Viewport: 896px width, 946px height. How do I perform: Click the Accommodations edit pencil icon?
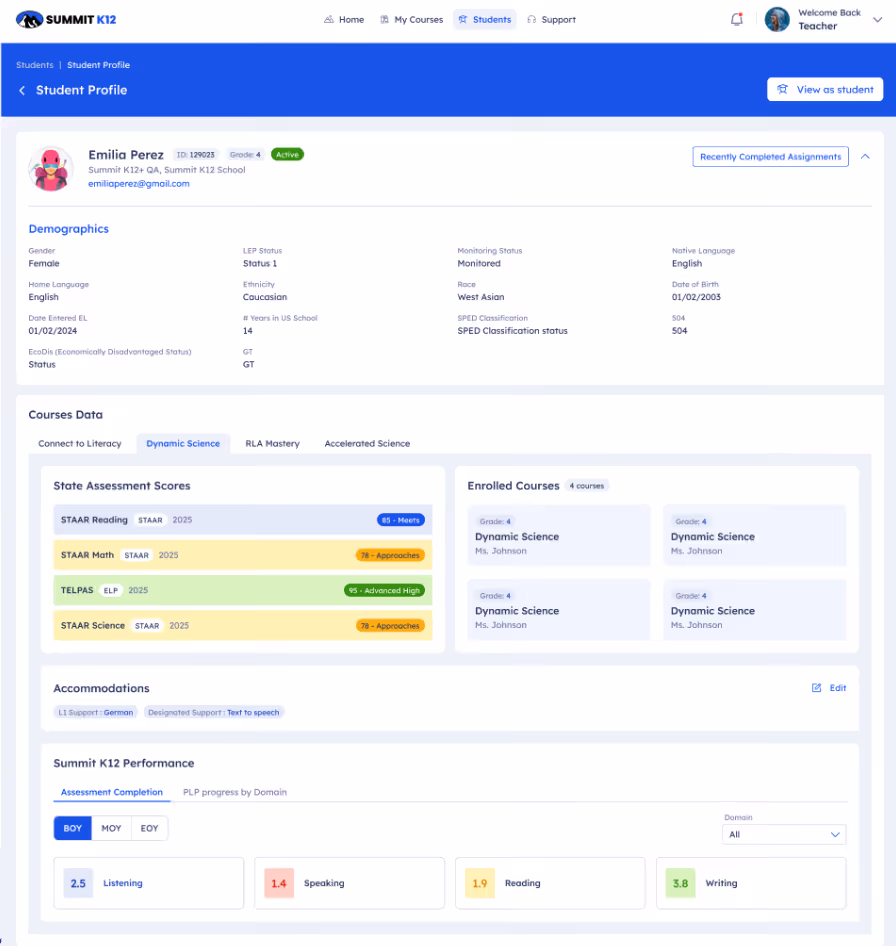click(x=816, y=688)
